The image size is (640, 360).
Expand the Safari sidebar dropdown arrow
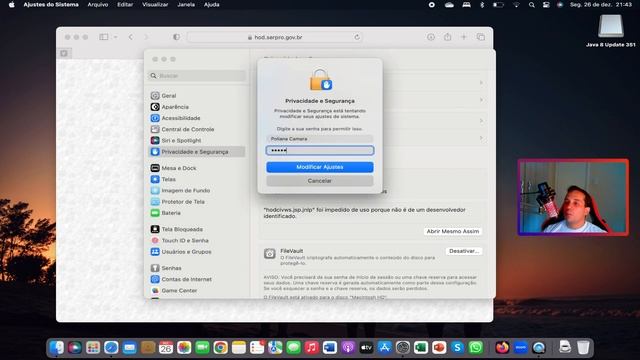[x=116, y=37]
